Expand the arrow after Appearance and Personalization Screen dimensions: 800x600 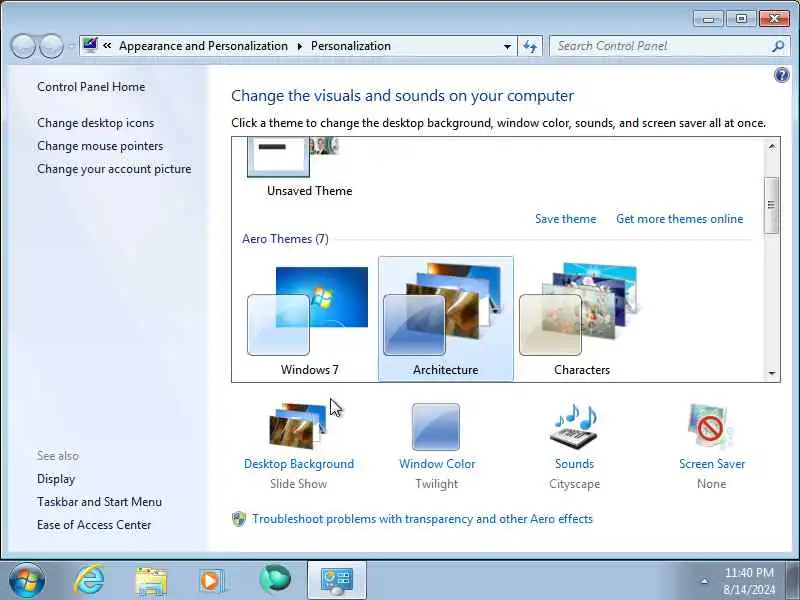[x=299, y=46]
